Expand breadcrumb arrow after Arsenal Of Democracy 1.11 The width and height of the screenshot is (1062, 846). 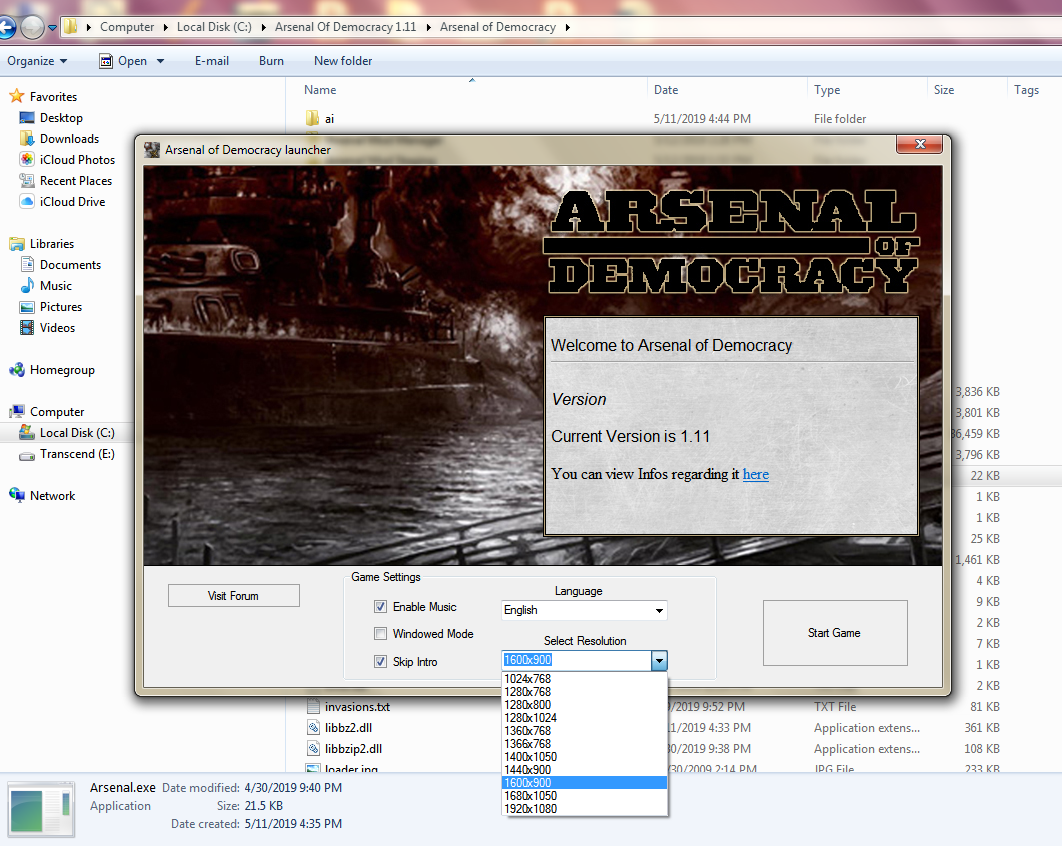428,27
